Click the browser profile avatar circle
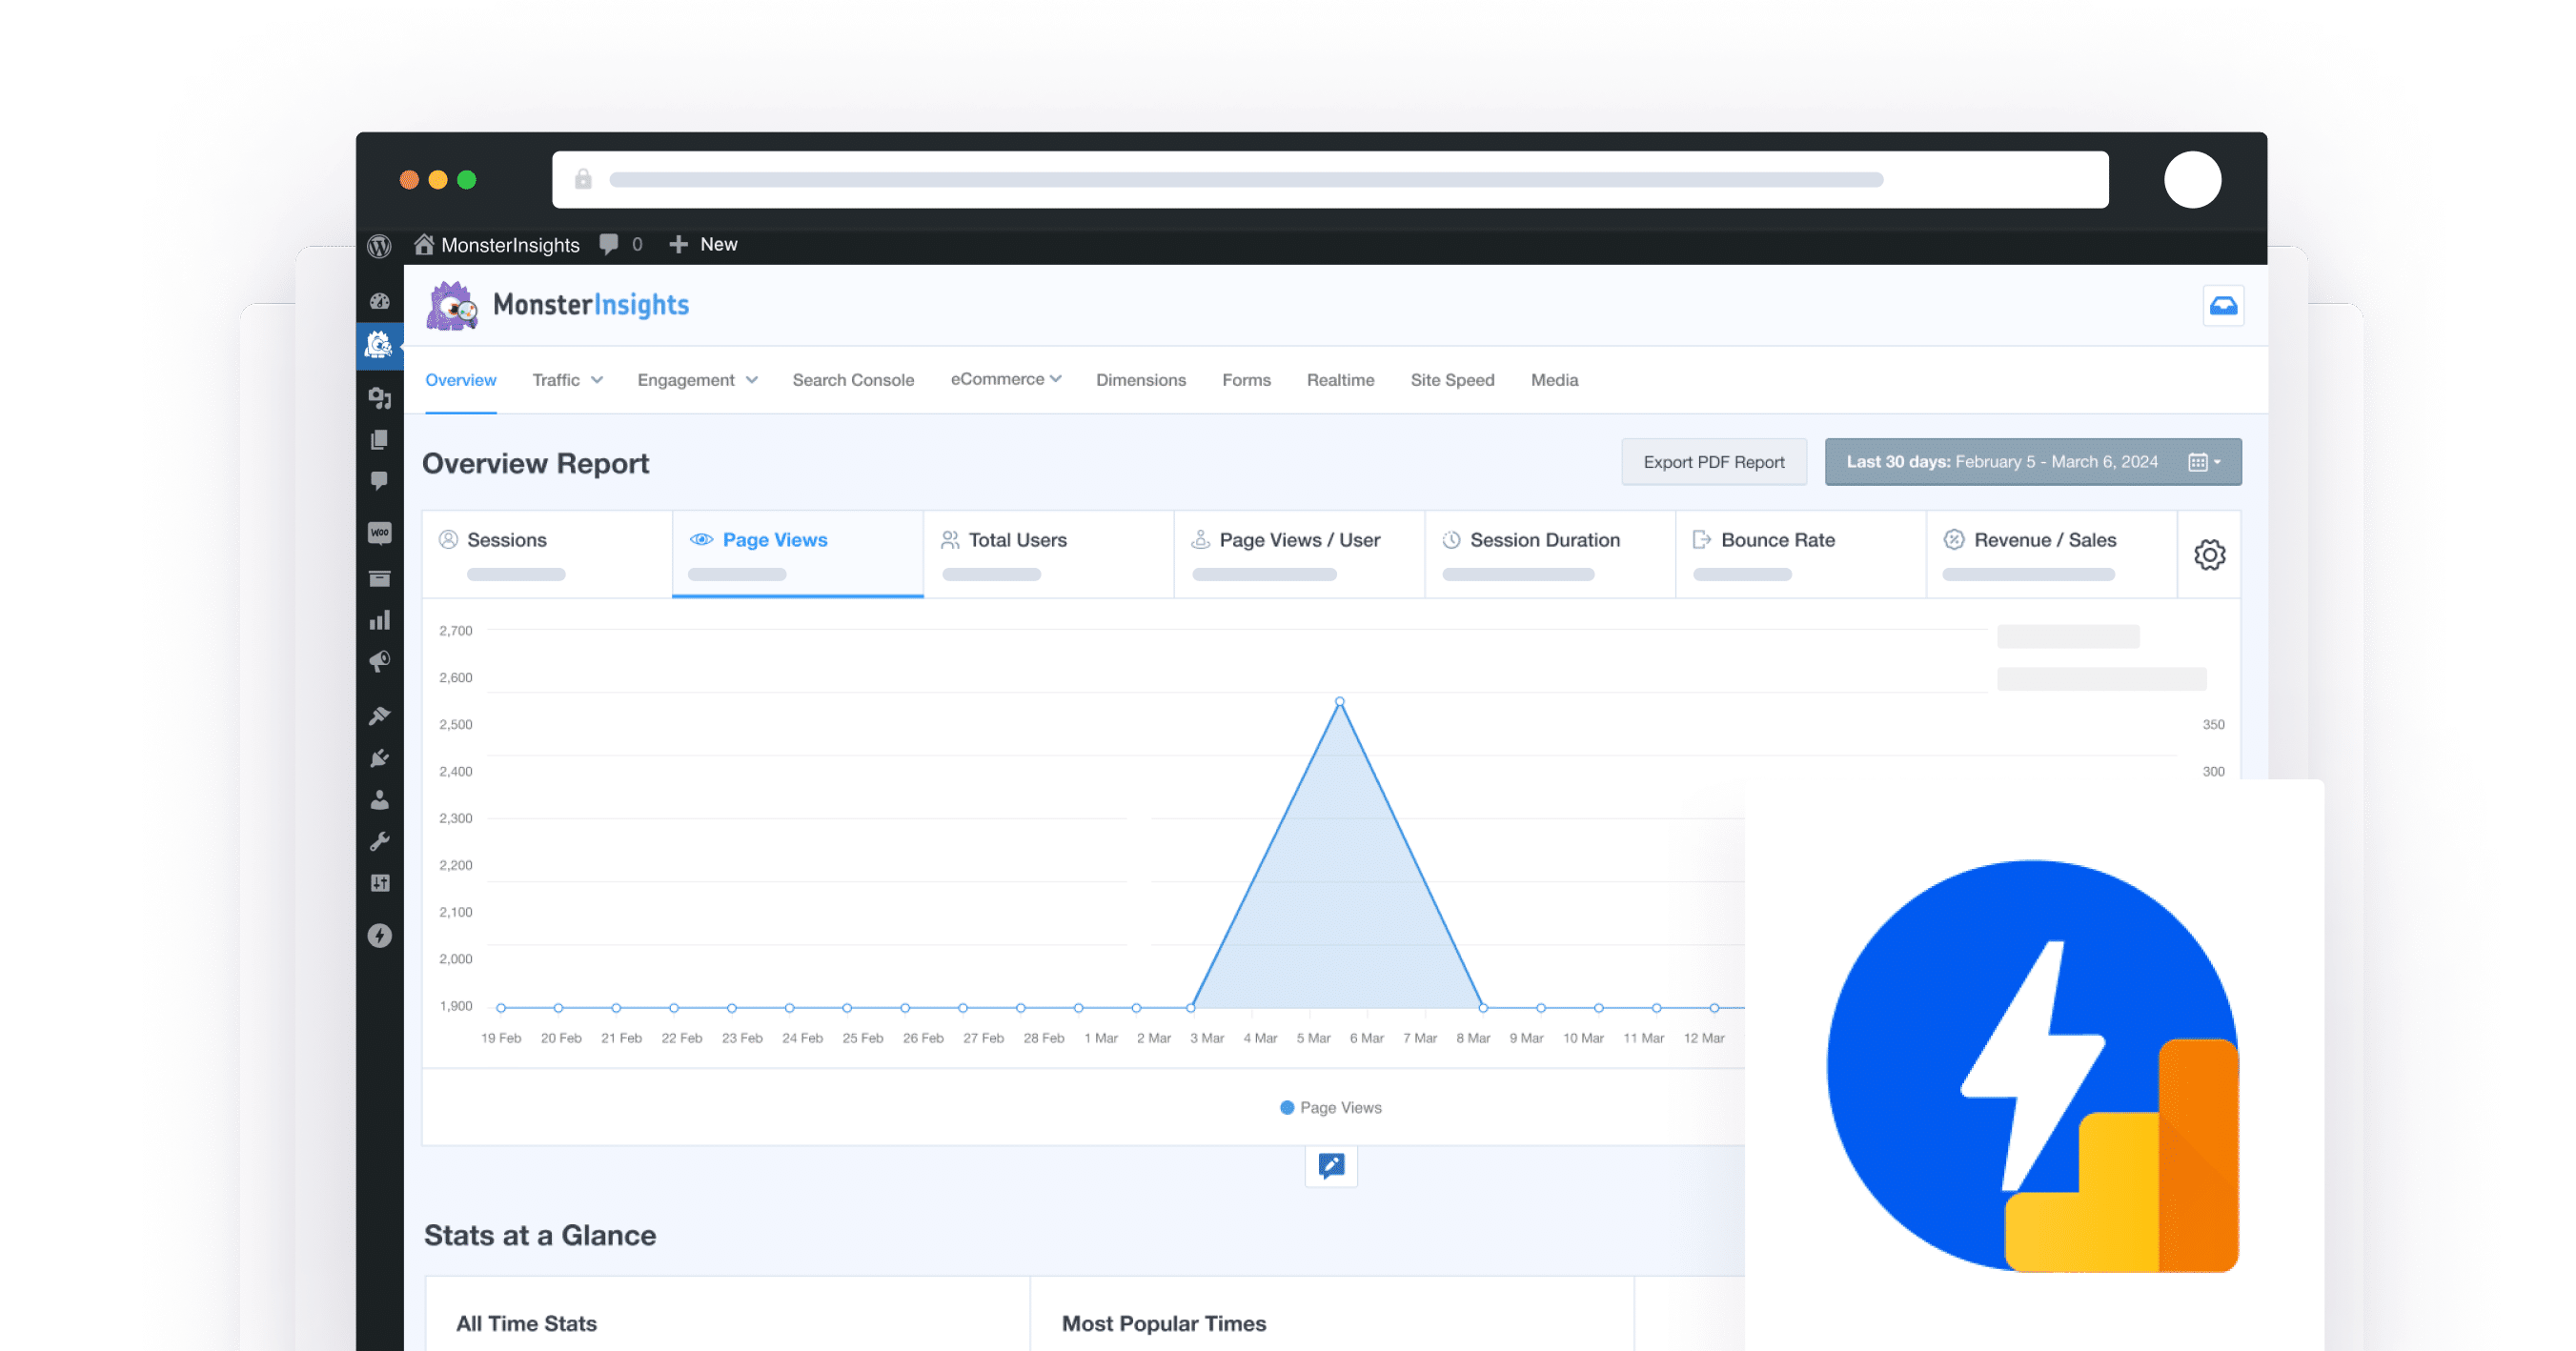 [2192, 180]
